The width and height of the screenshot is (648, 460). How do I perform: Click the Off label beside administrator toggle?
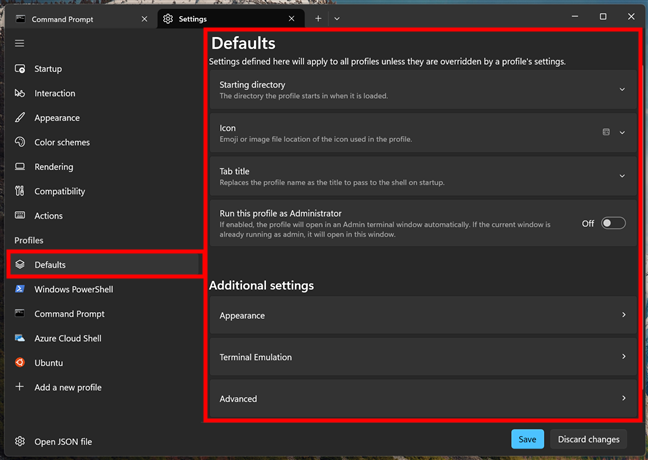[588, 224]
